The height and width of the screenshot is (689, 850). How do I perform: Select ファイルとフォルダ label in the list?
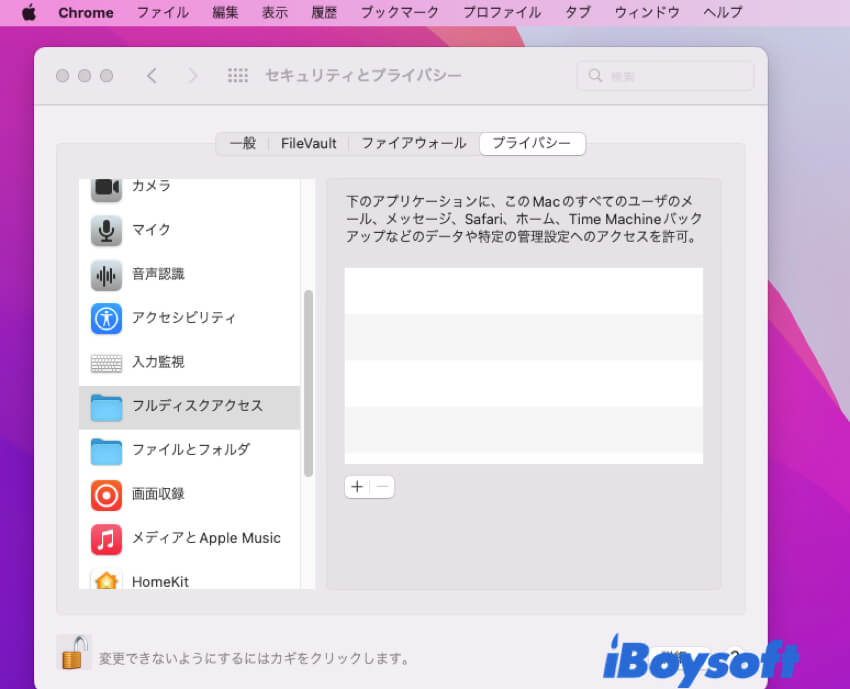pyautogui.click(x=191, y=450)
